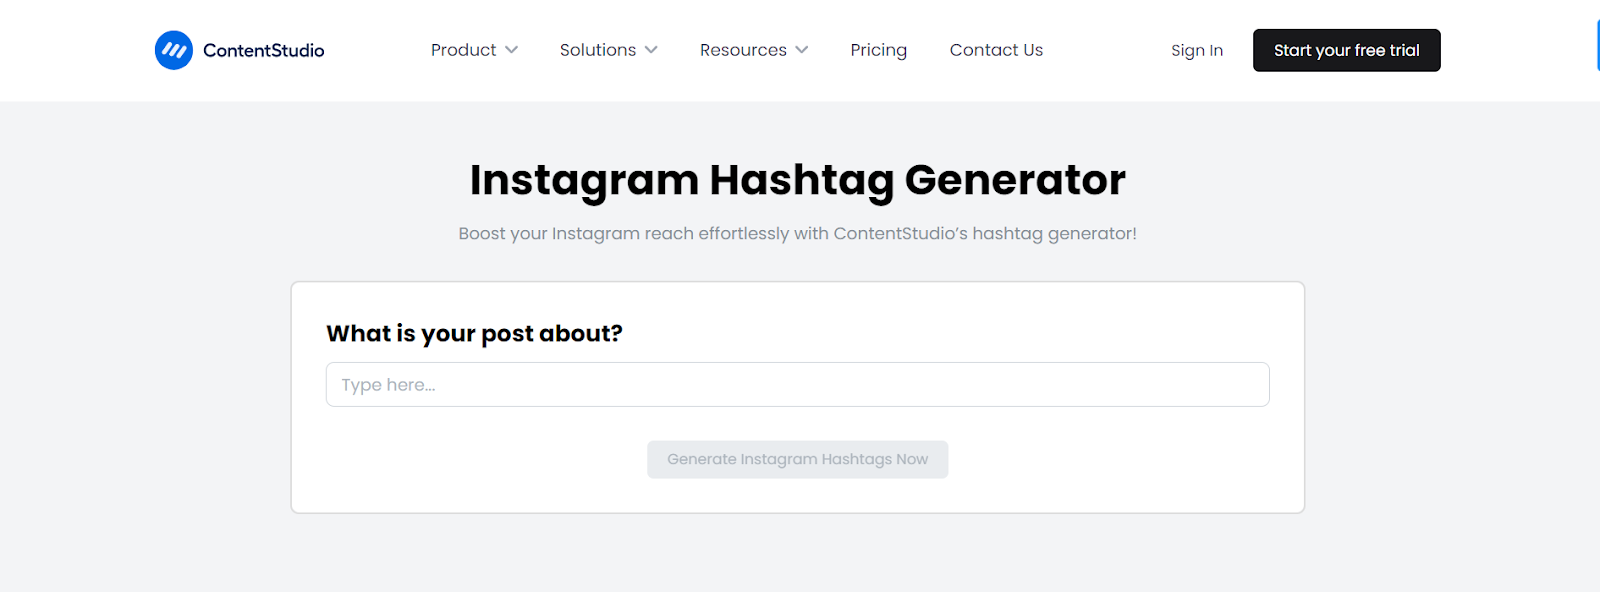The height and width of the screenshot is (592, 1600).
Task: Open the Solutions menu
Action: coord(598,50)
